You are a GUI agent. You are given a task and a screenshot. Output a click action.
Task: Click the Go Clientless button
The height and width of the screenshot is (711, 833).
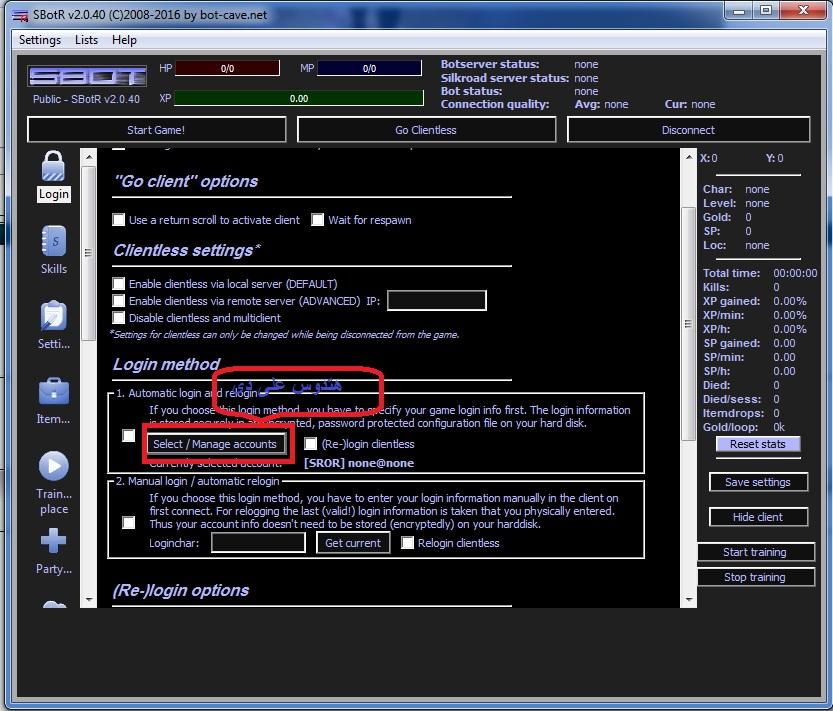tap(426, 130)
